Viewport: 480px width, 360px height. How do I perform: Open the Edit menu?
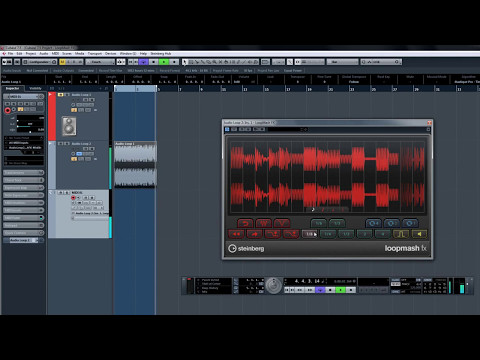pos(19,54)
